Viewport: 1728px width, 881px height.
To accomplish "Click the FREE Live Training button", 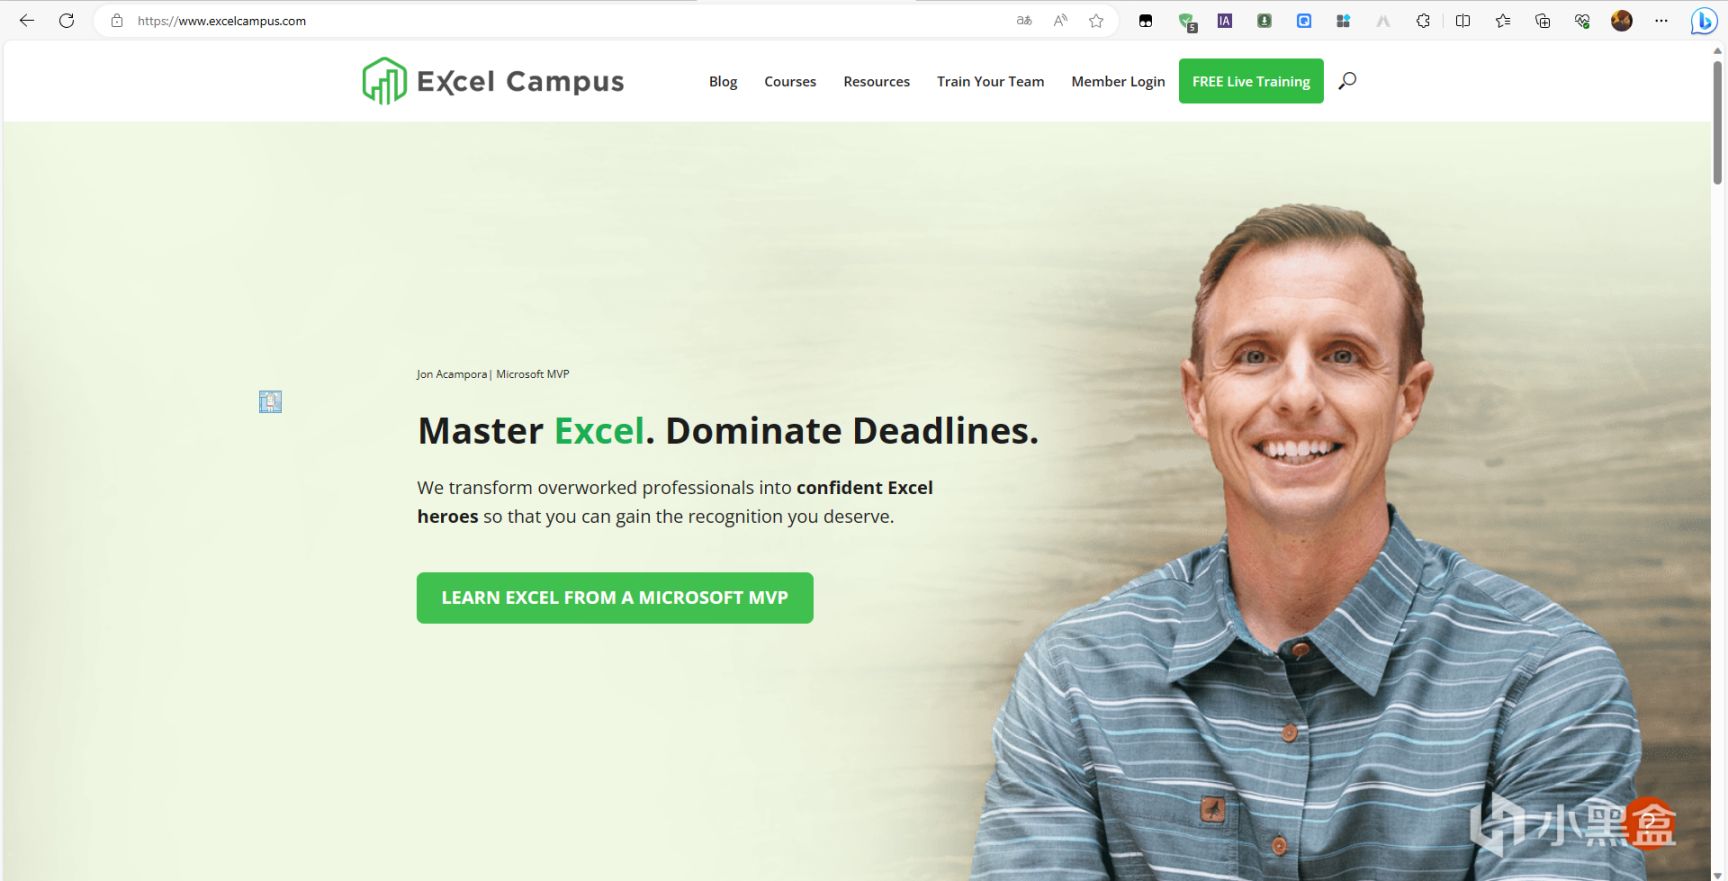I will pos(1251,81).
